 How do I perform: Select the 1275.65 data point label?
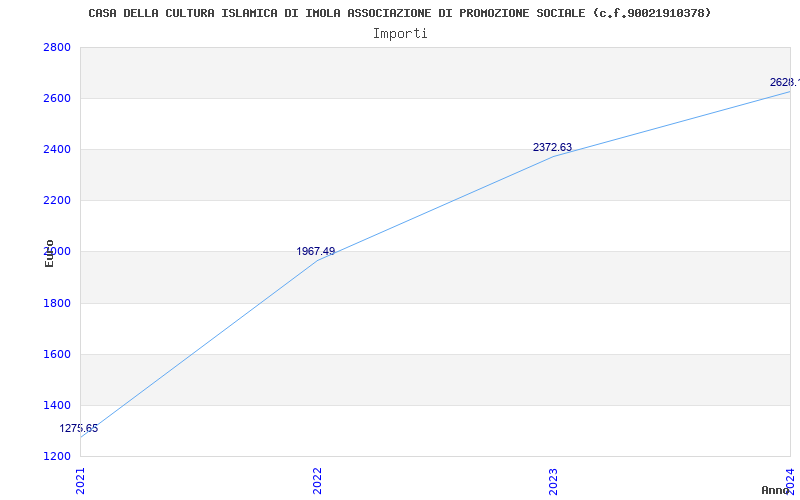click(79, 429)
